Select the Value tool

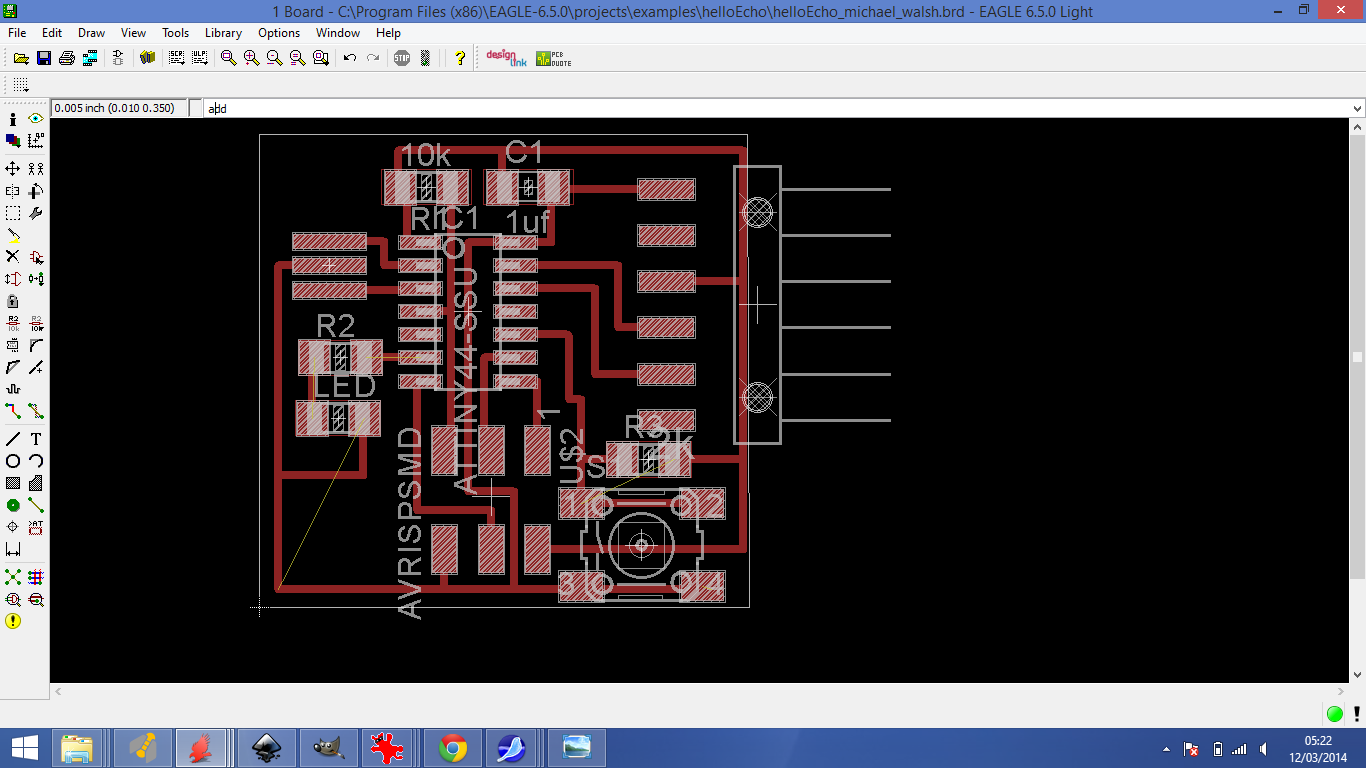(x=36, y=323)
